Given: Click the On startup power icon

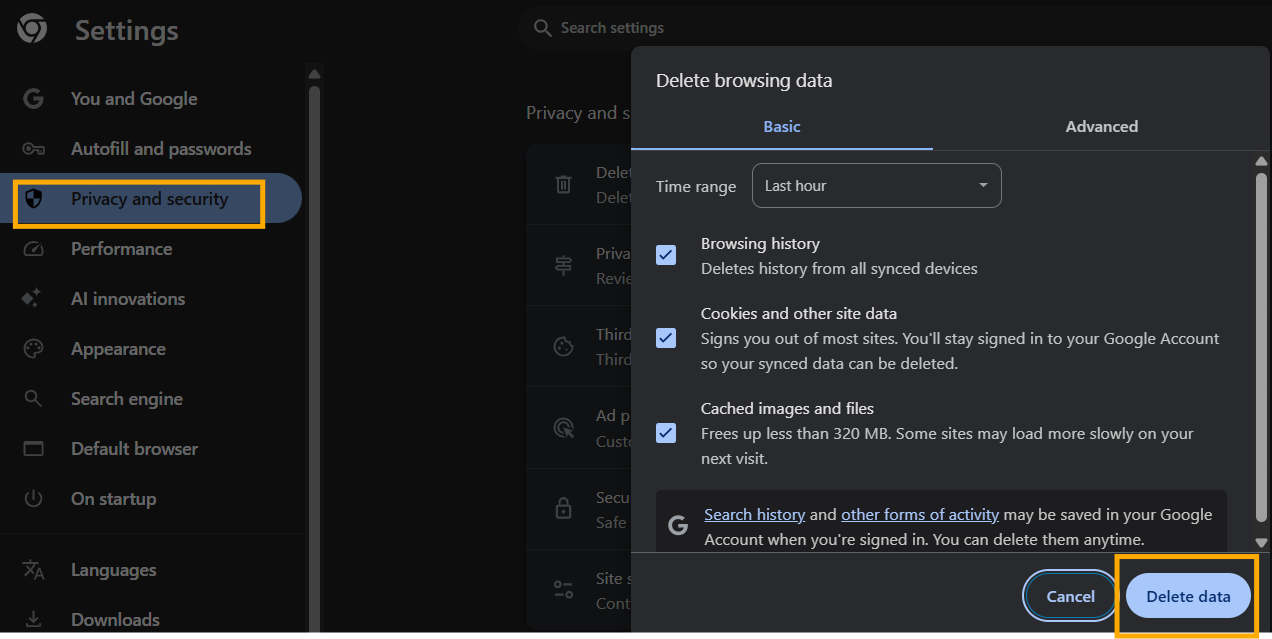Looking at the screenshot, I should (33, 499).
